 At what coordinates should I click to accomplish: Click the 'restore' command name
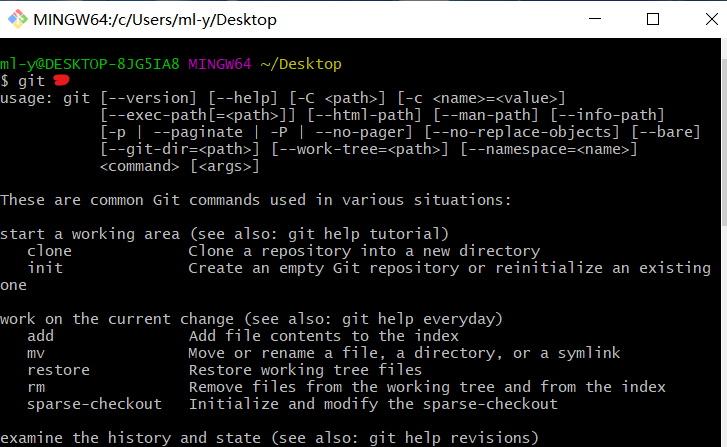point(58,370)
